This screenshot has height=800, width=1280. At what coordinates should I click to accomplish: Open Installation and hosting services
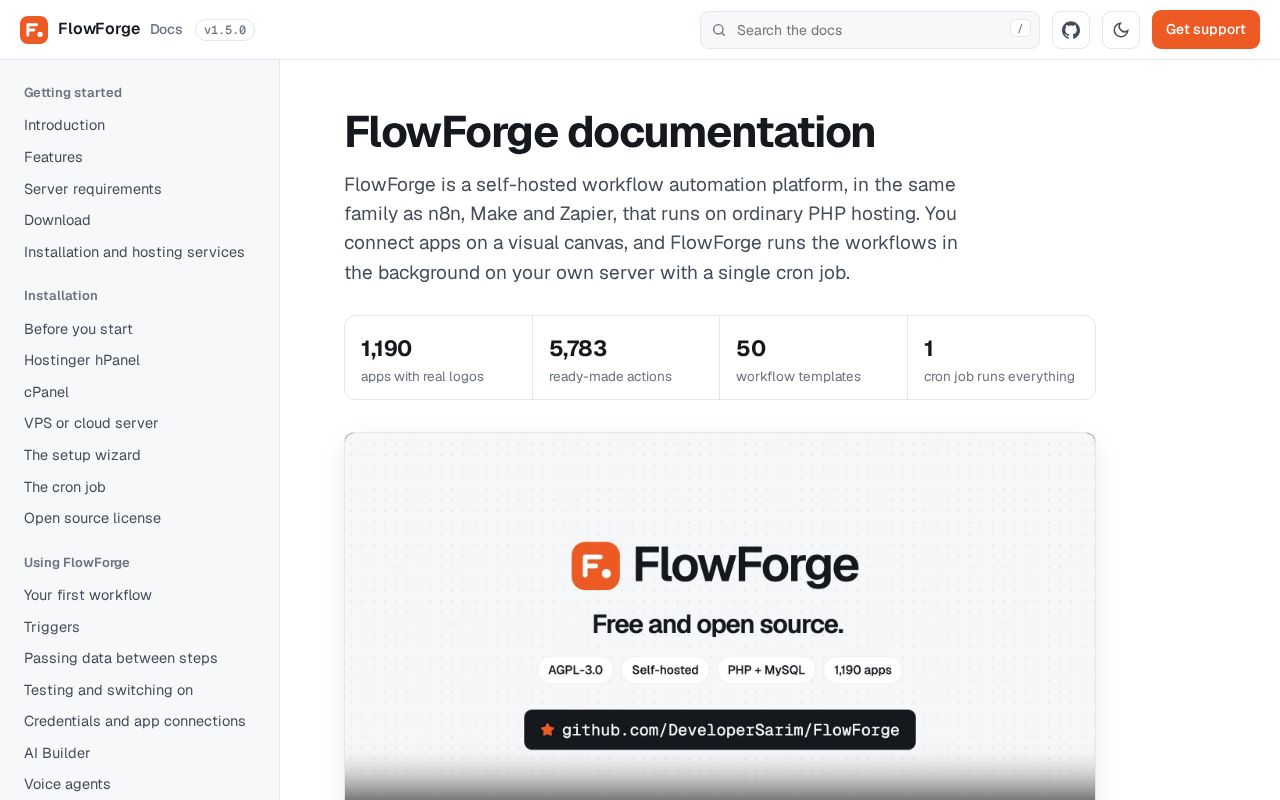[134, 252]
